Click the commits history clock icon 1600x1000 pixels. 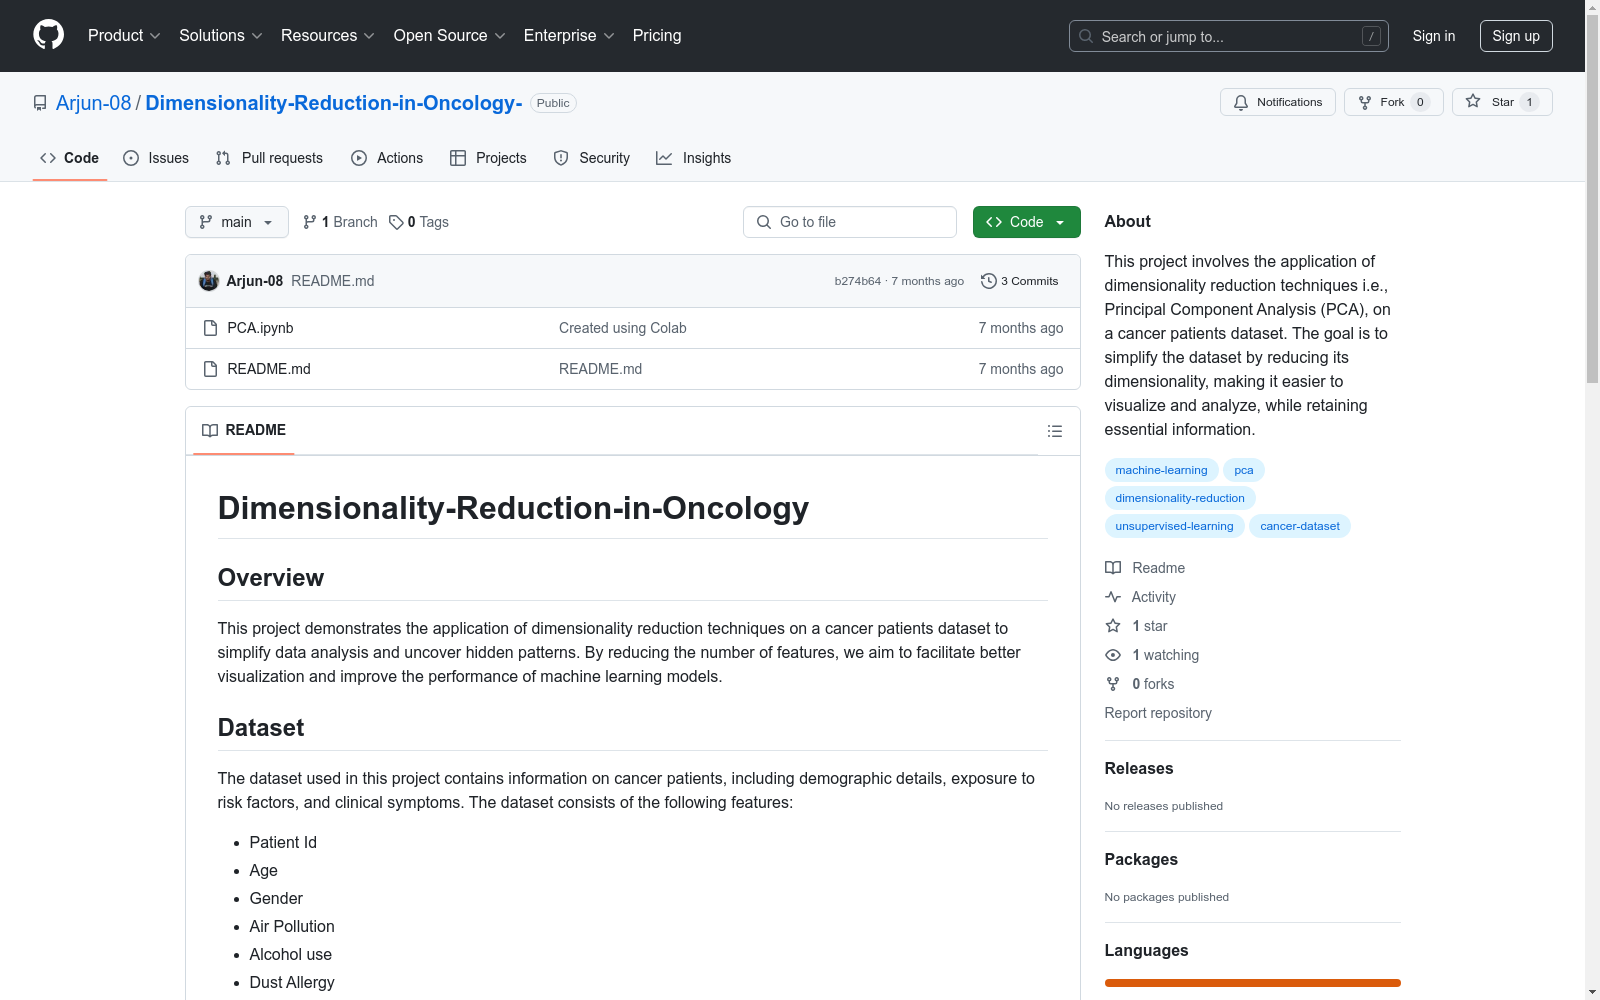coord(989,281)
